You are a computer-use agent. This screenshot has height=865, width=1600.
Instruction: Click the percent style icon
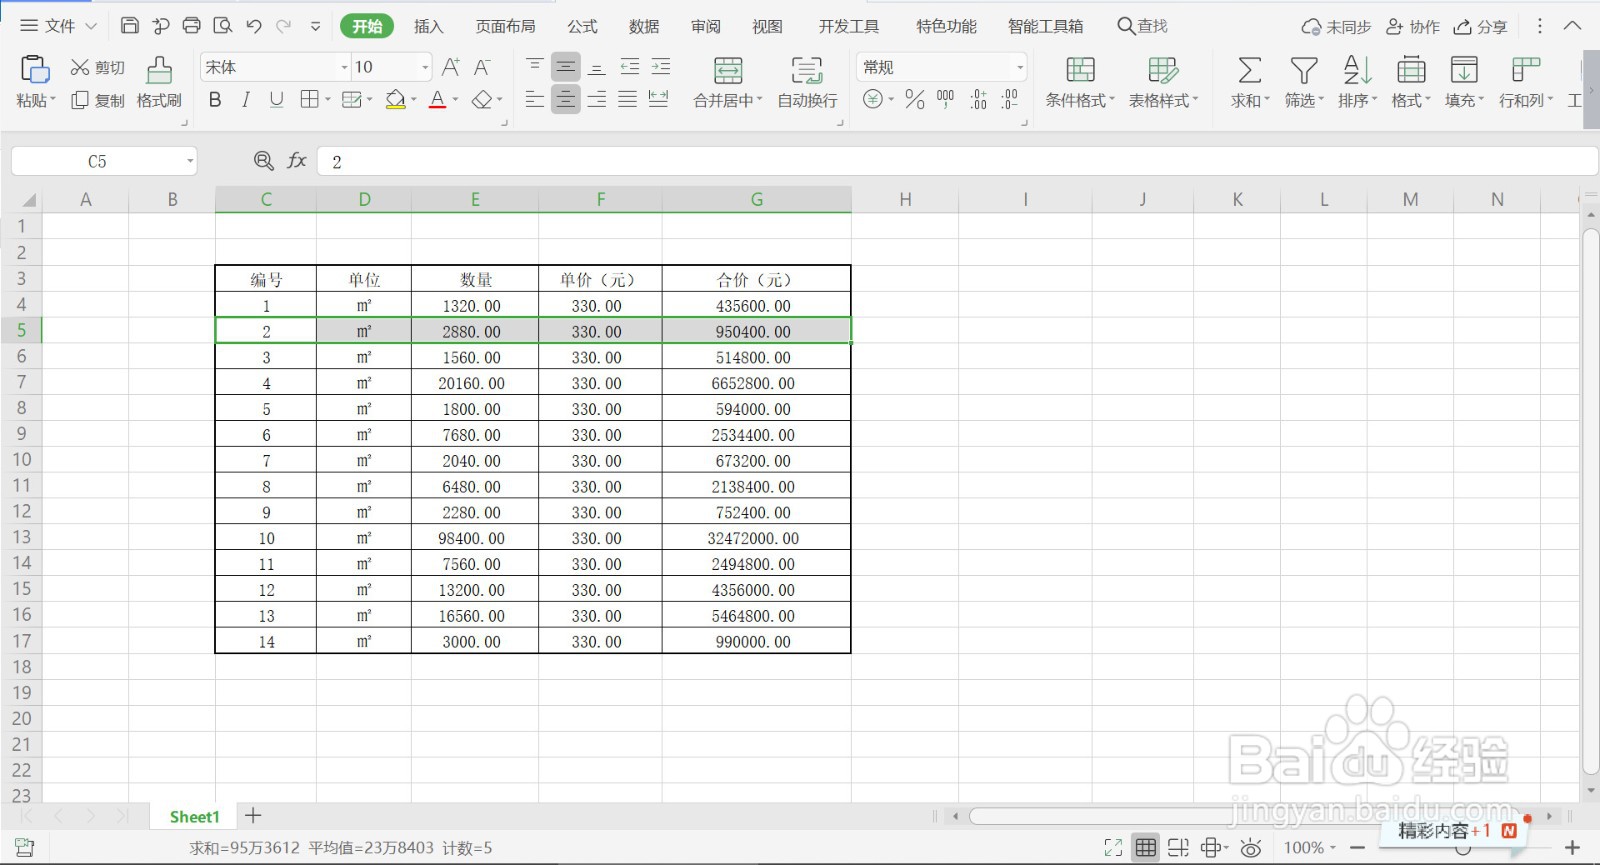tap(914, 99)
